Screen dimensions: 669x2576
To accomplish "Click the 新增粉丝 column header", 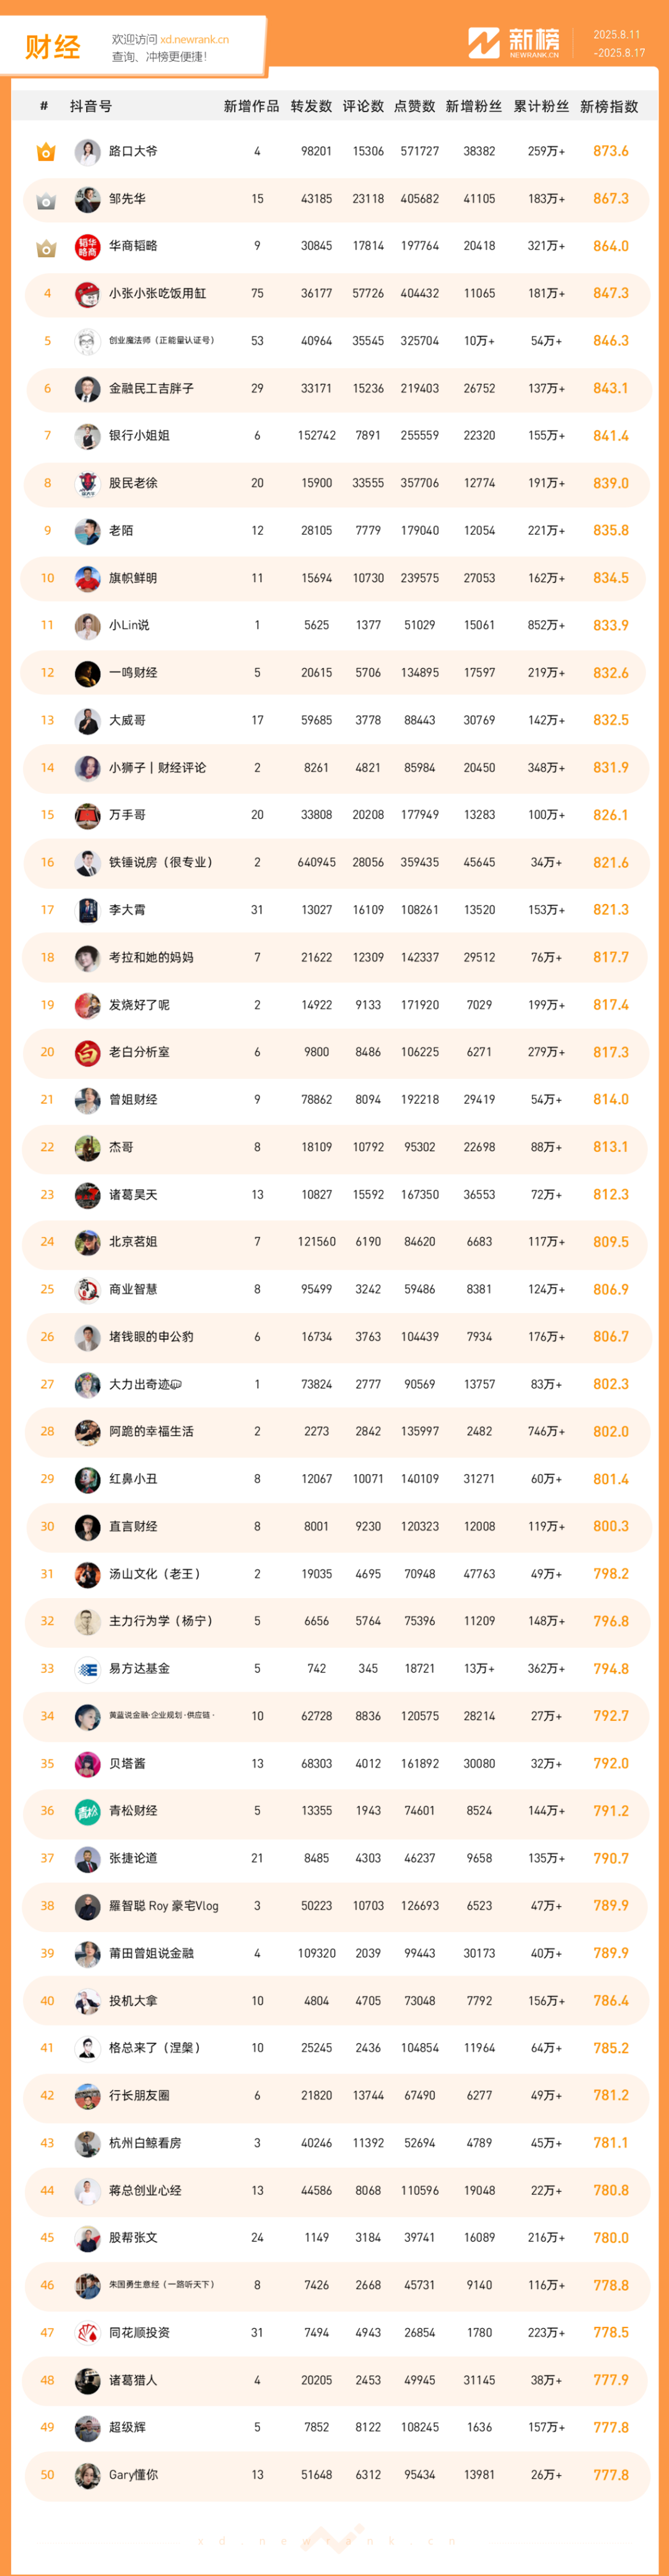I will pyautogui.click(x=474, y=106).
